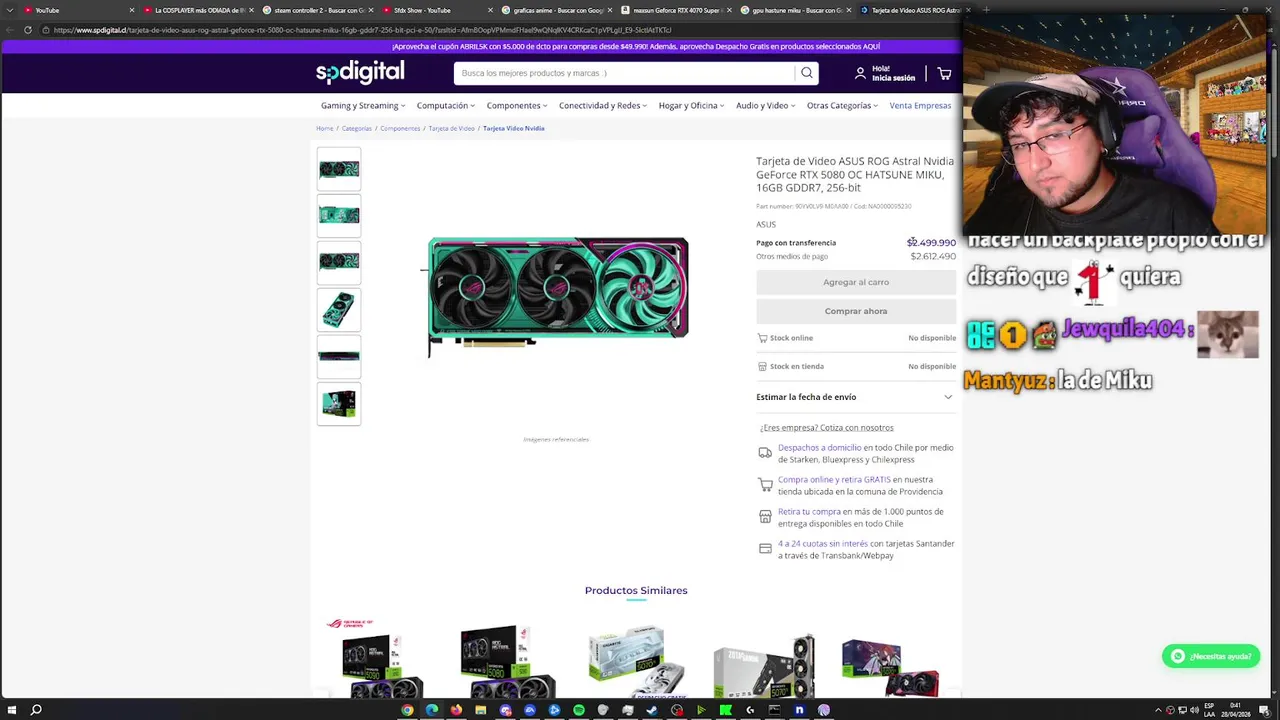Click the card icon next to cuotas sin interés
The height and width of the screenshot is (720, 1280).
point(765,549)
